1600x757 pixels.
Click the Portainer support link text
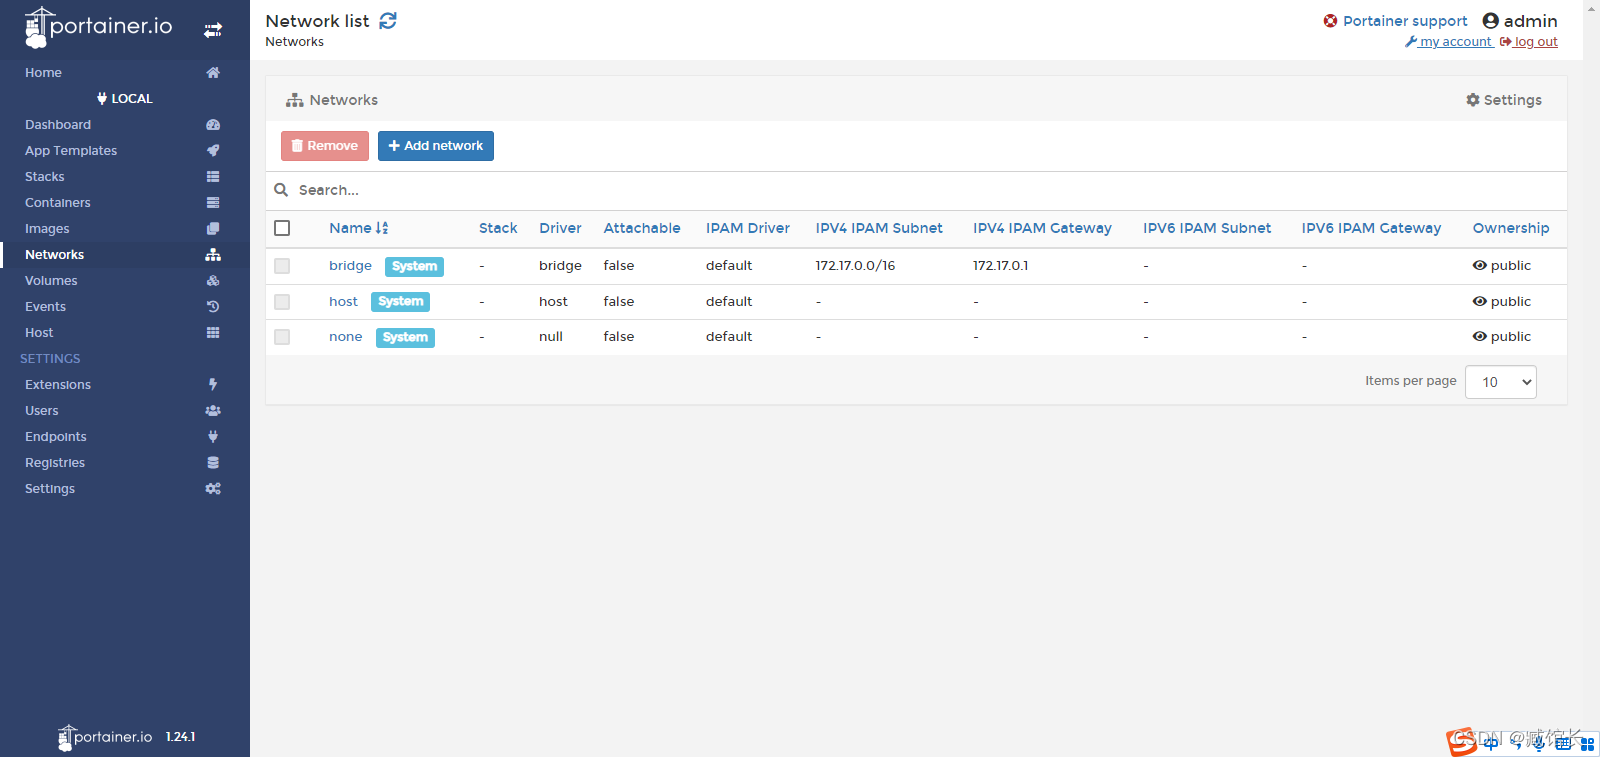pos(1405,21)
